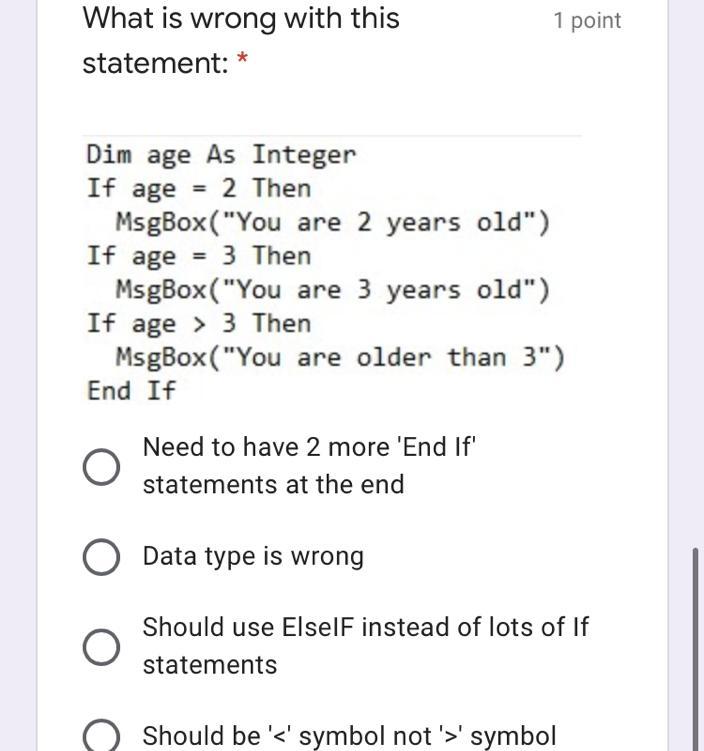Choose the "Should use ElseIF" radio button
Screen dimensions: 704x751
pos(101,647)
